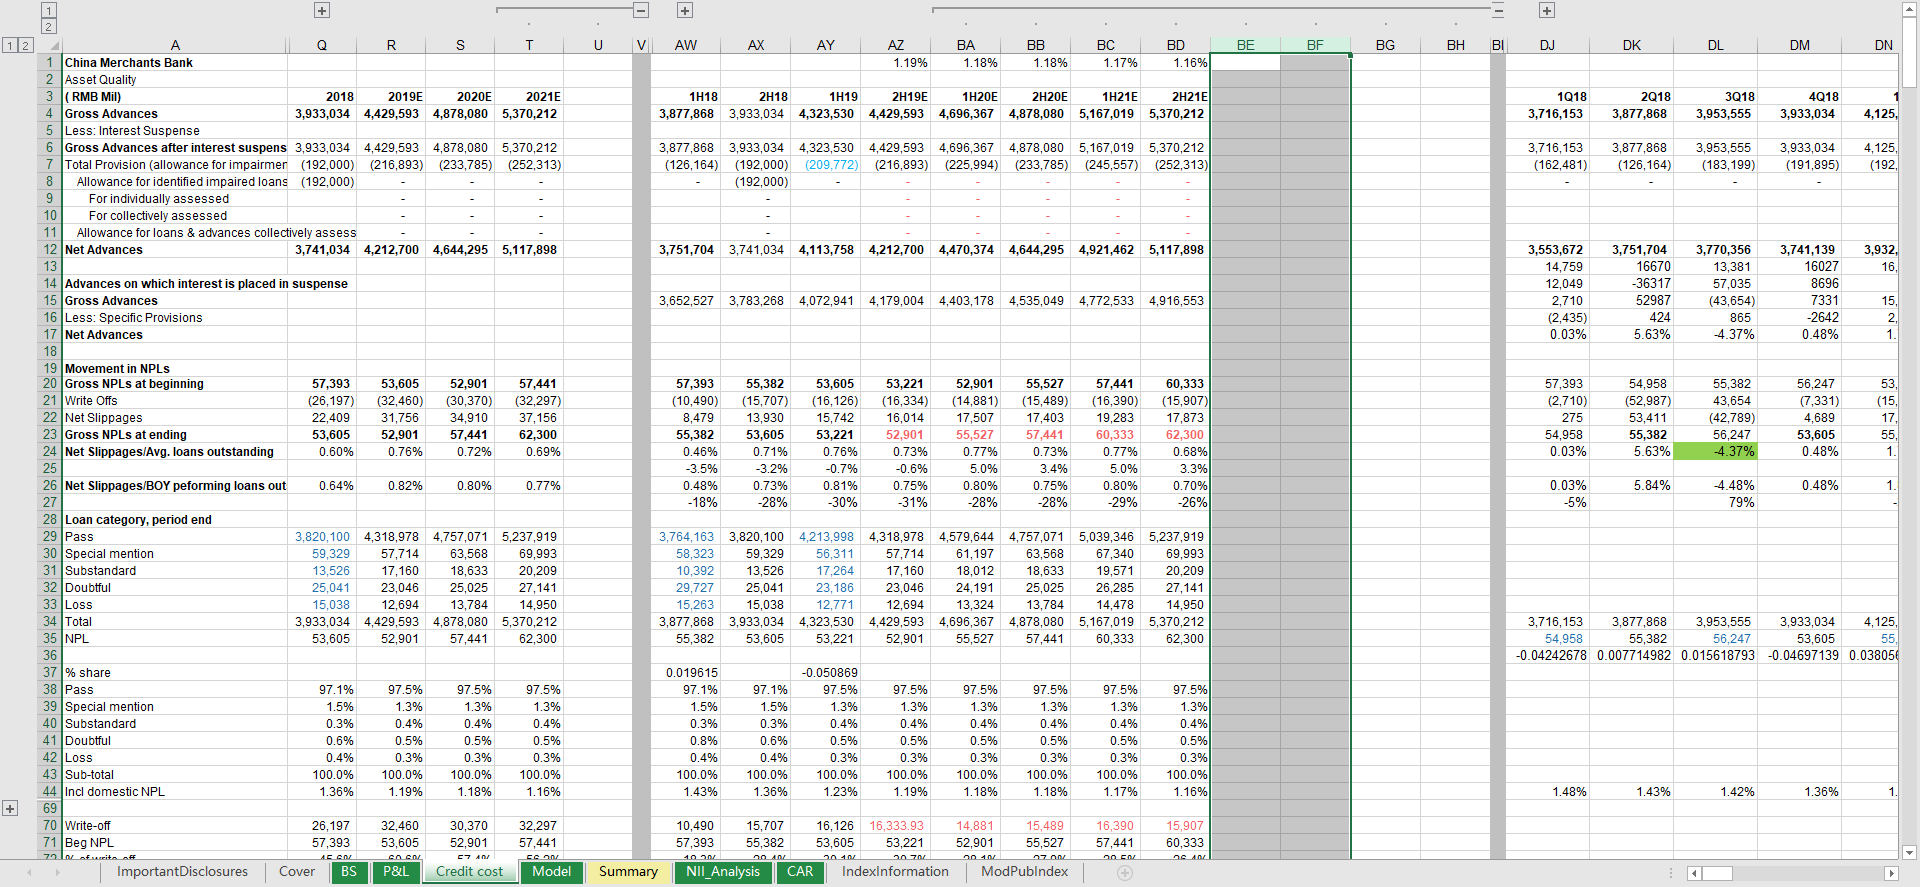
Task: Add a new sheet with plus icon
Action: pyautogui.click(x=1125, y=873)
